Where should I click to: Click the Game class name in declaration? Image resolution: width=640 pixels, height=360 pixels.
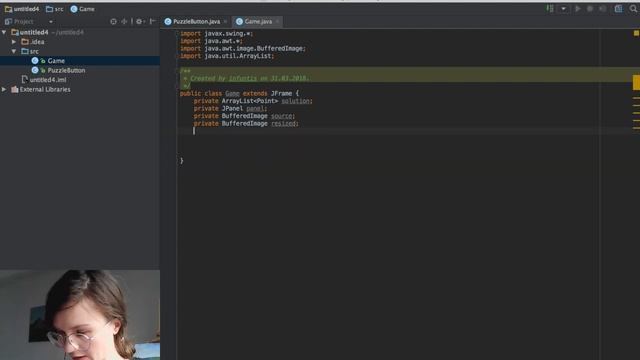click(232, 93)
